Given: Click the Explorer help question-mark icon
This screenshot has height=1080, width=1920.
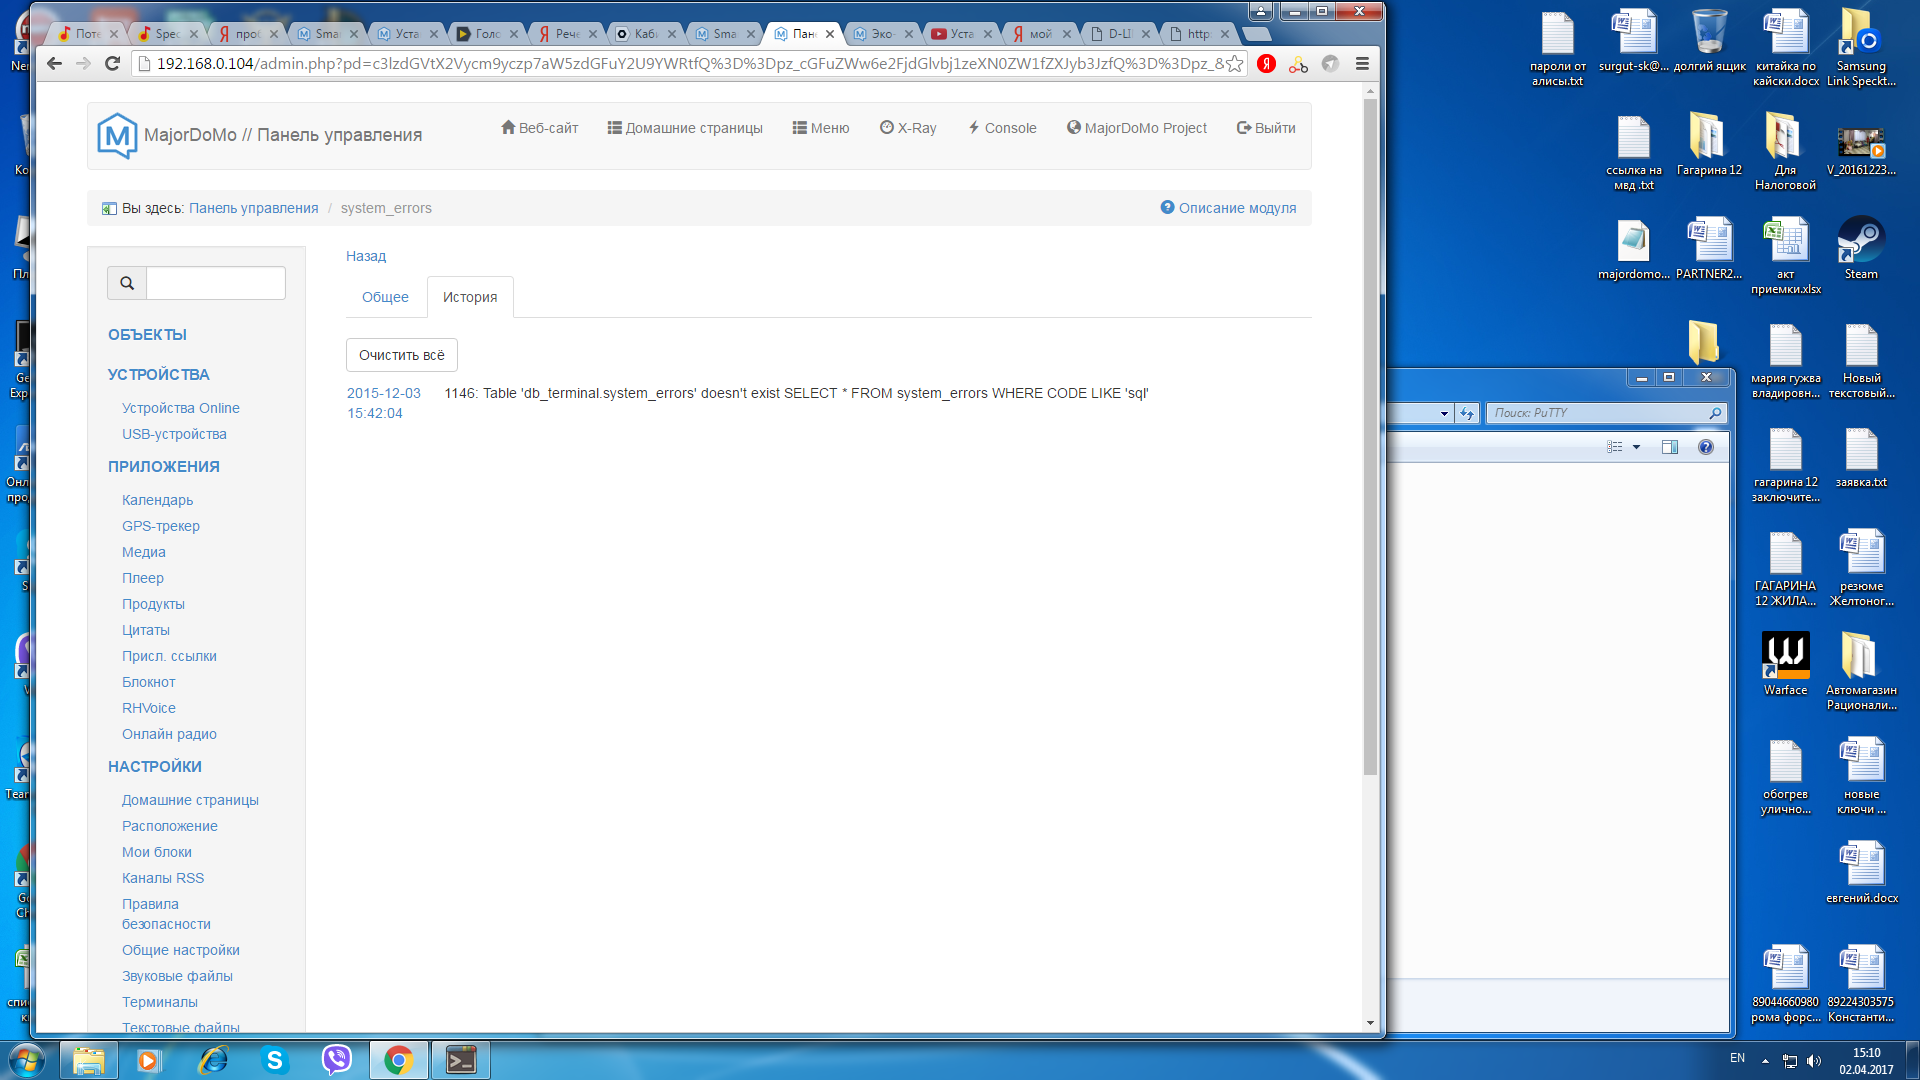Looking at the screenshot, I should click(x=1706, y=447).
